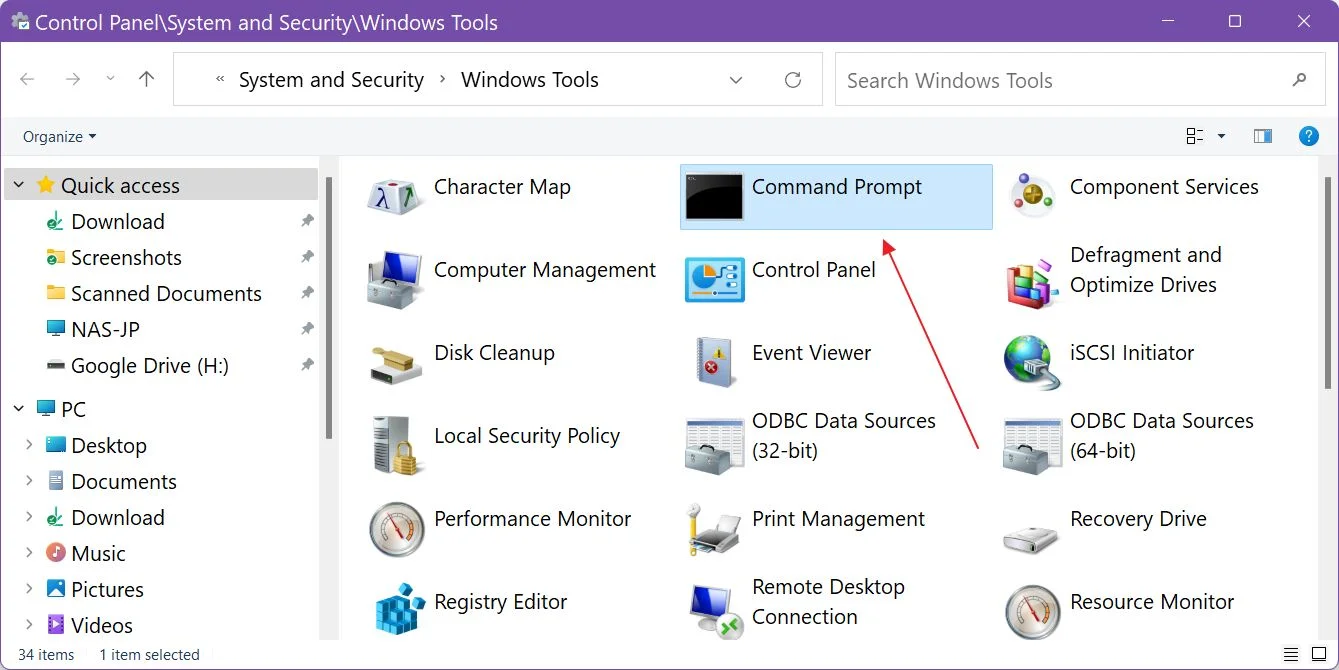Switch to large icons view in status bar

tap(1319, 655)
